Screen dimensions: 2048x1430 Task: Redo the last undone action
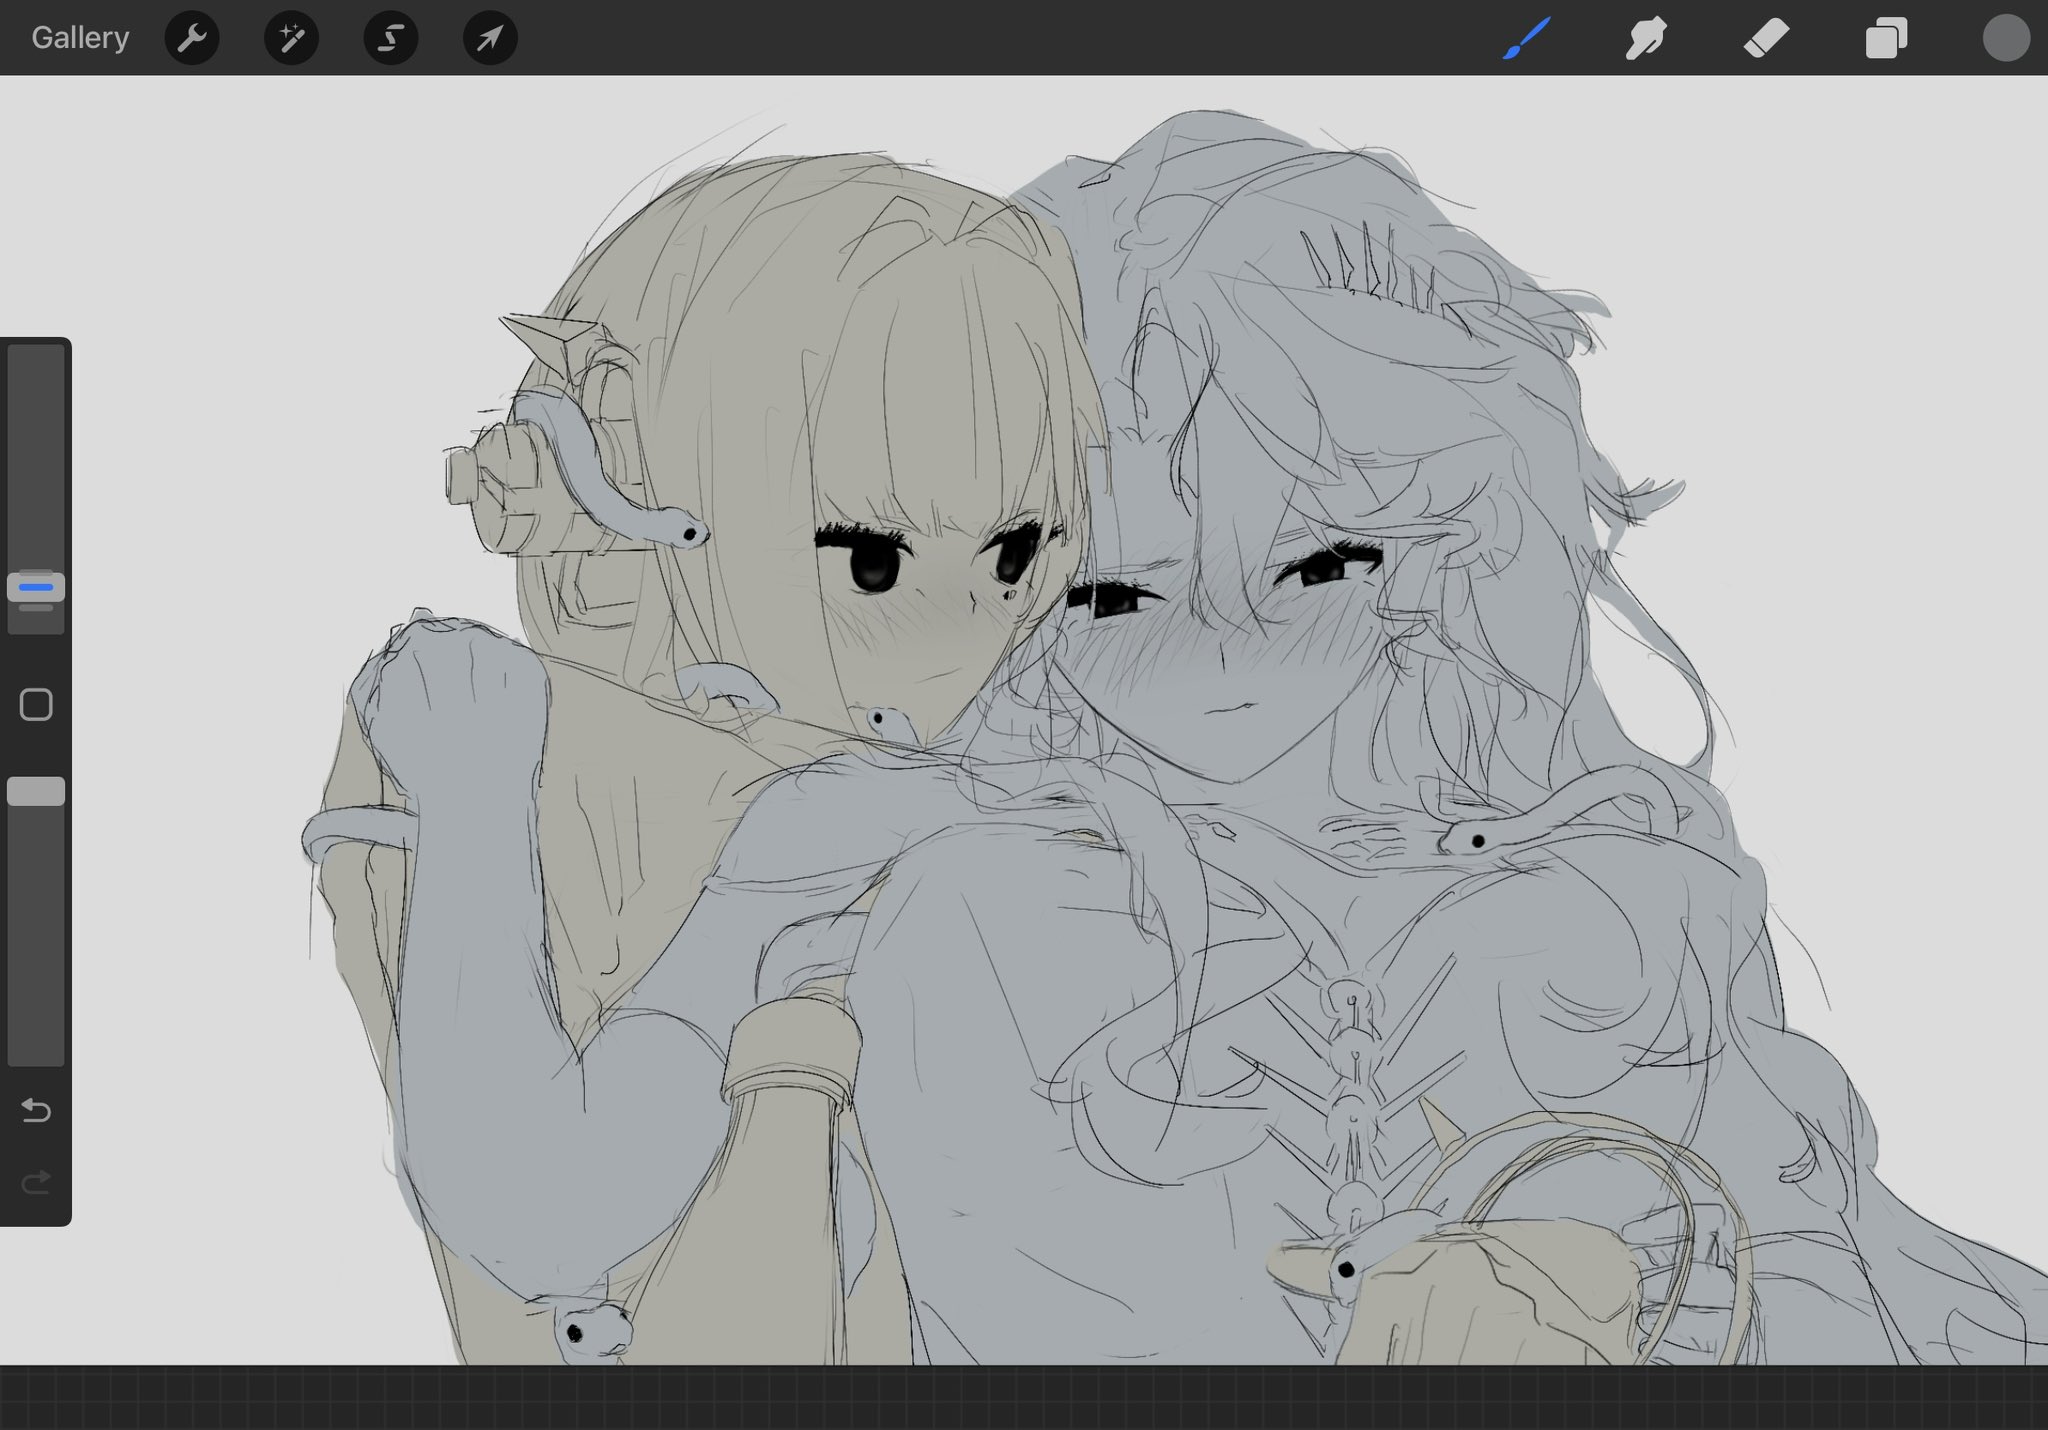(x=36, y=1183)
